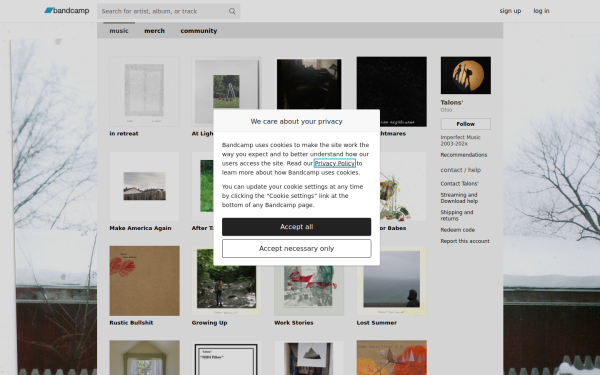The width and height of the screenshot is (600, 375).
Task: Open the bottom-row black-bordered white album cover
Action: coord(227,358)
